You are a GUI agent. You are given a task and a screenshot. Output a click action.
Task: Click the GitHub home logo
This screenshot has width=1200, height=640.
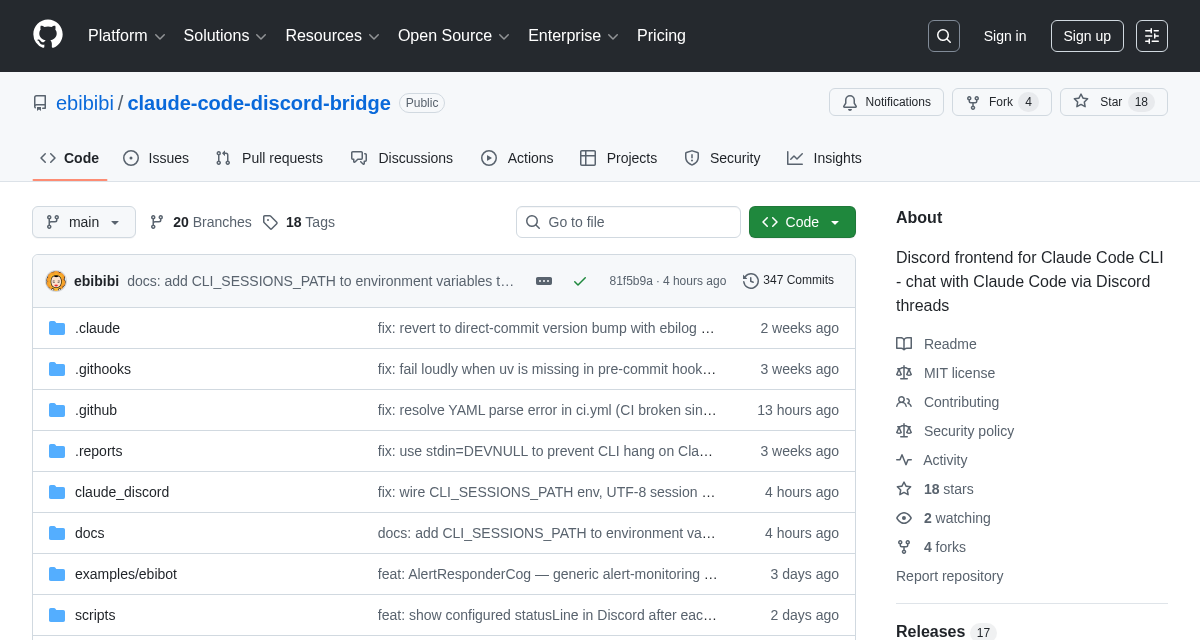coord(47,33)
